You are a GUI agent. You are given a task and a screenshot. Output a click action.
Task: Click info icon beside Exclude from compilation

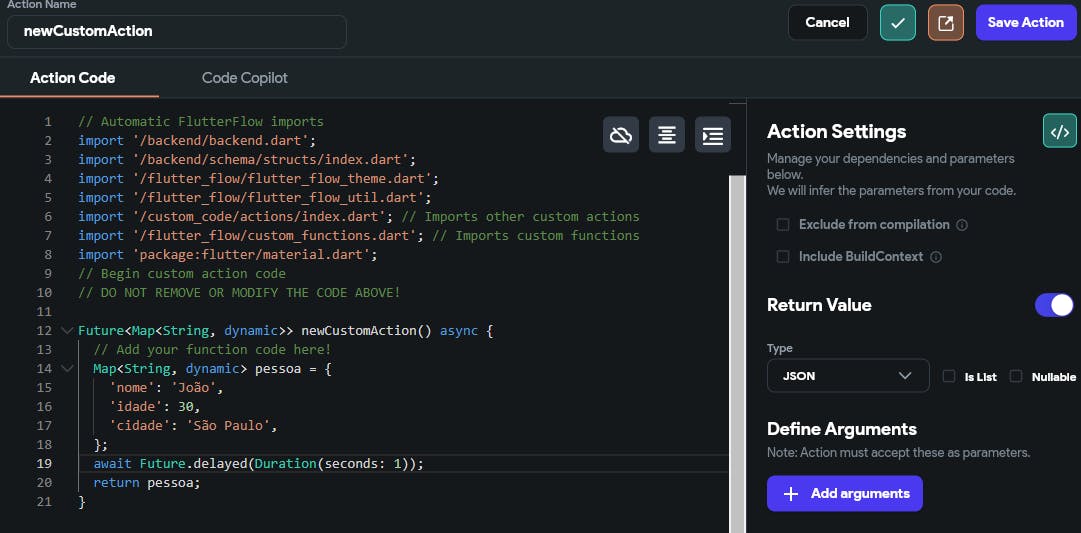point(962,225)
